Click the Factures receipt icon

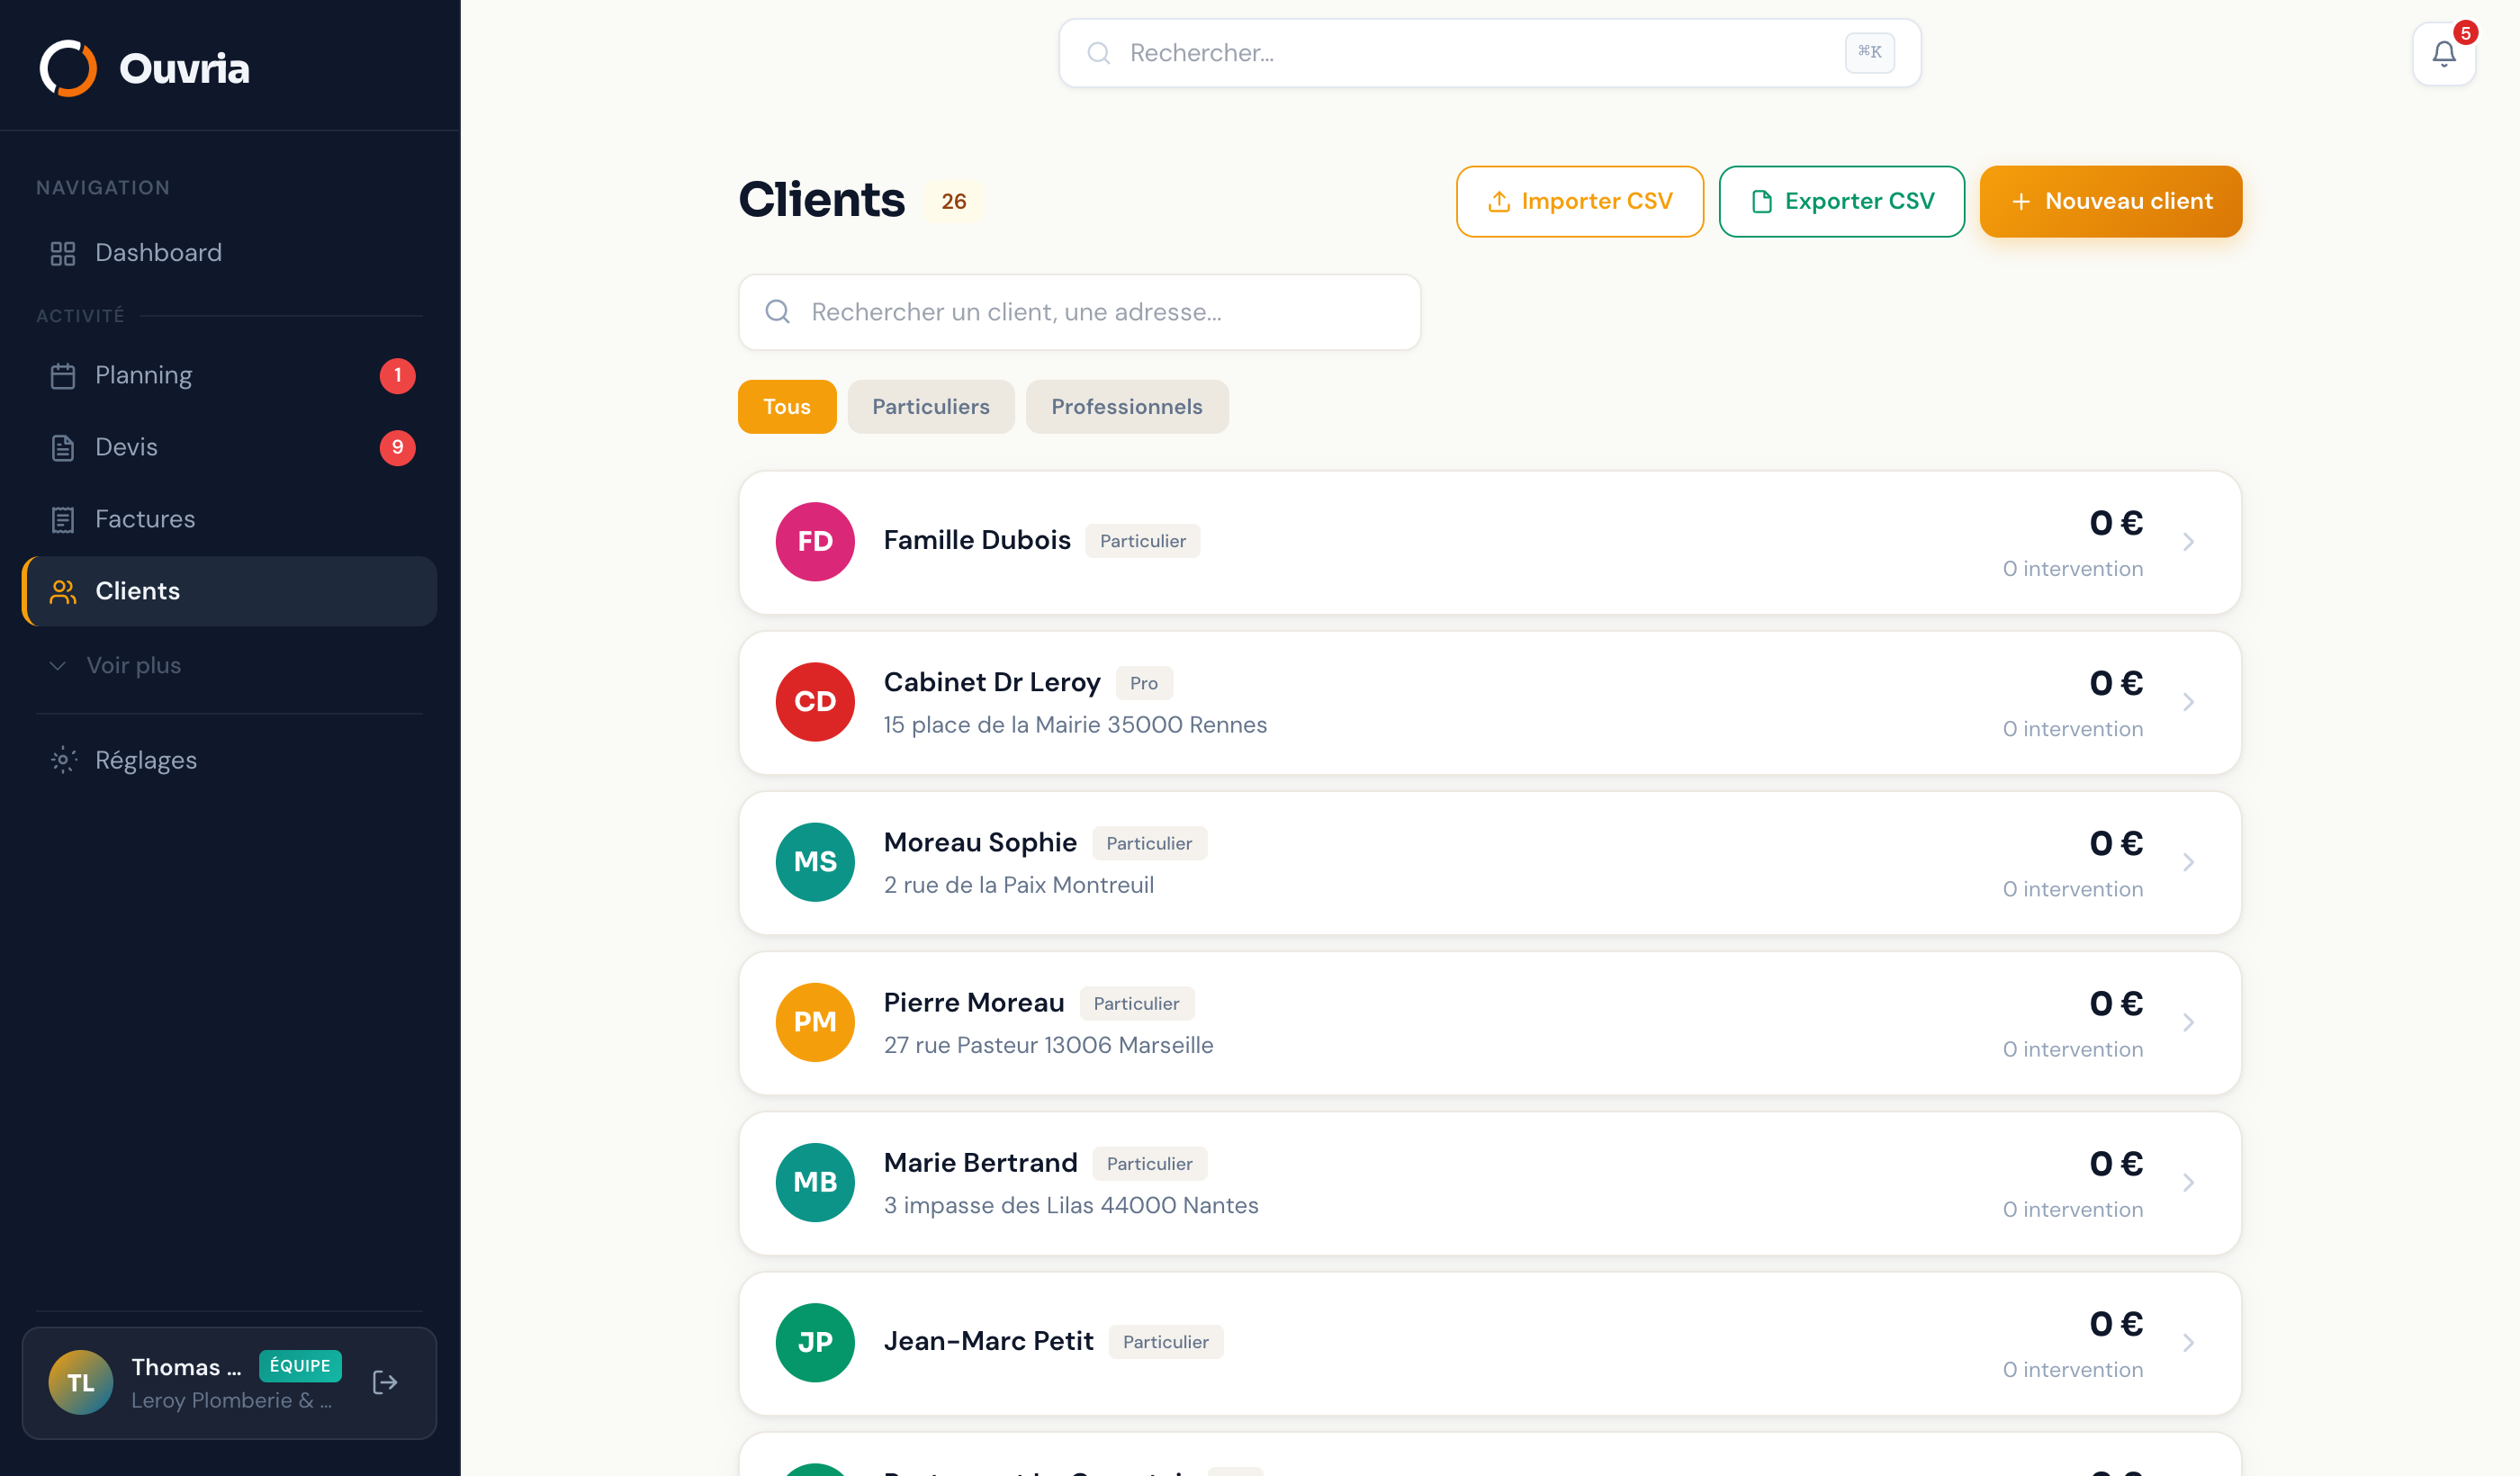[63, 520]
